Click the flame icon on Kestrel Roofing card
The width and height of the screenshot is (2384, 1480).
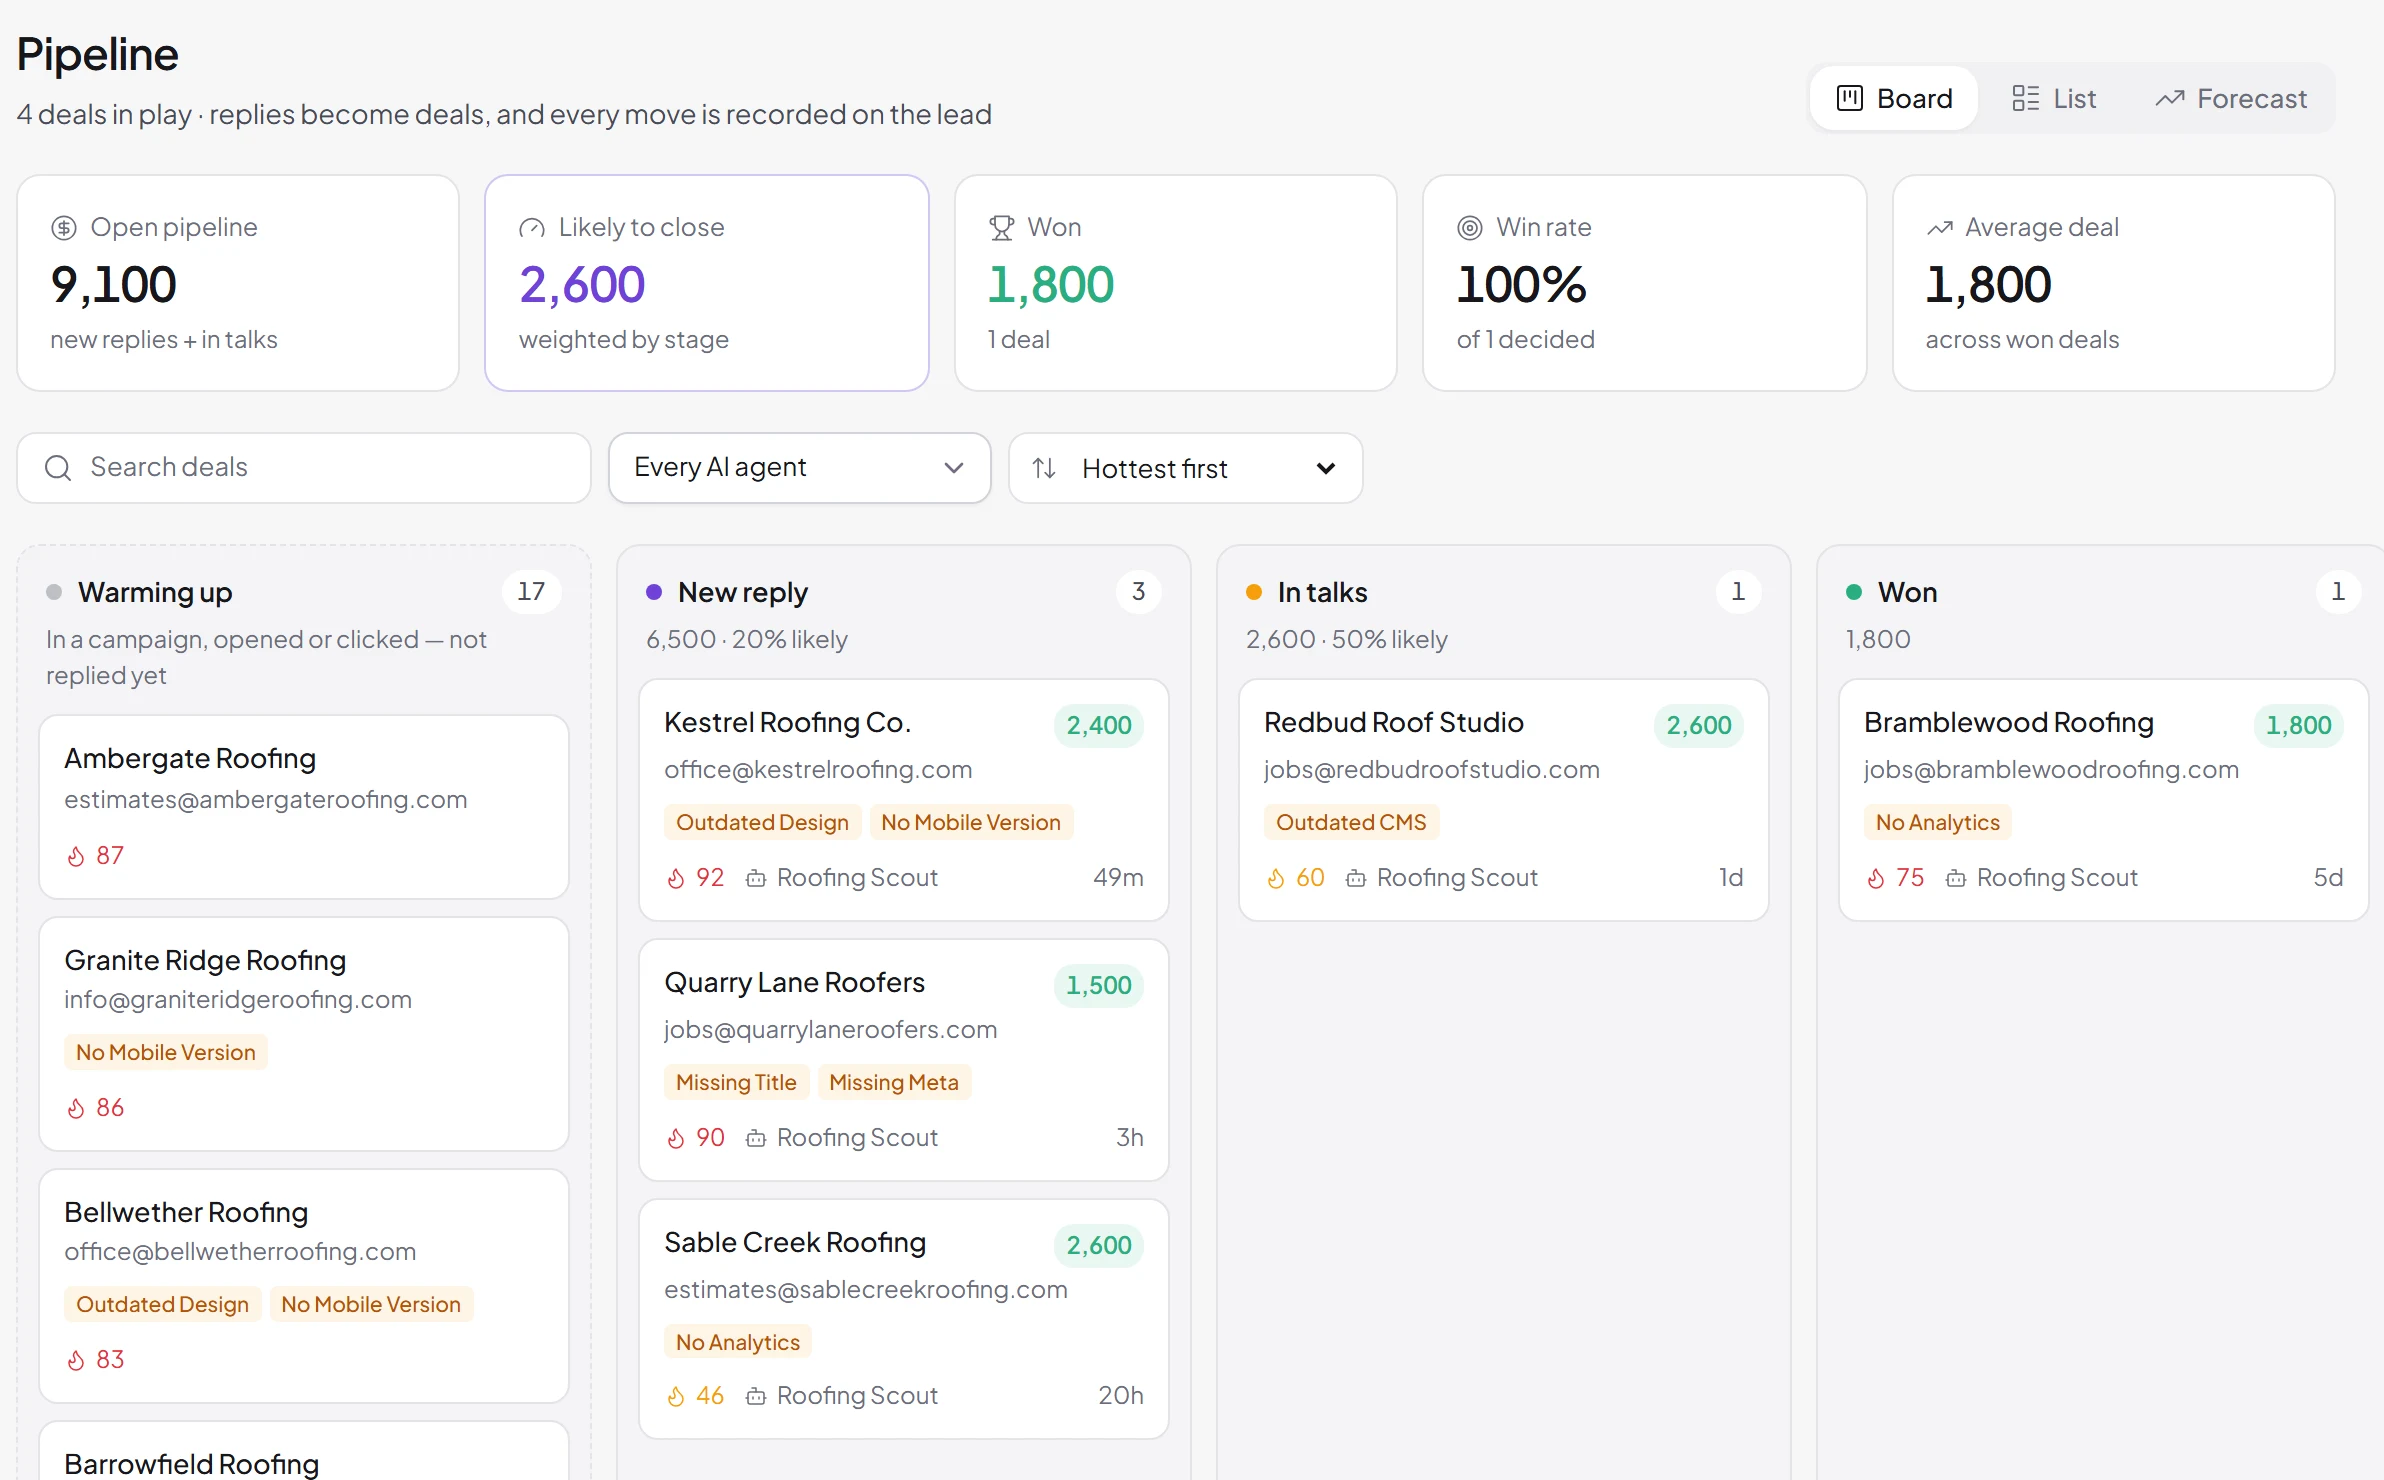pyautogui.click(x=676, y=878)
